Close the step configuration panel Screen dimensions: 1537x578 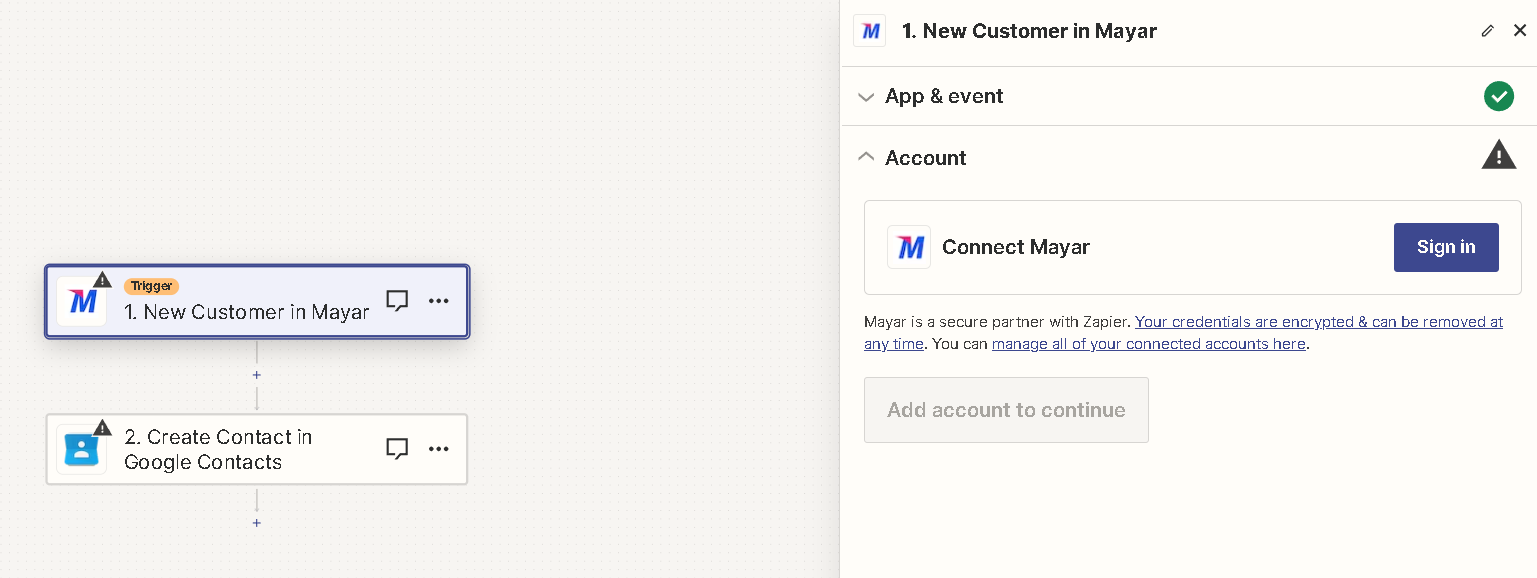(1520, 30)
